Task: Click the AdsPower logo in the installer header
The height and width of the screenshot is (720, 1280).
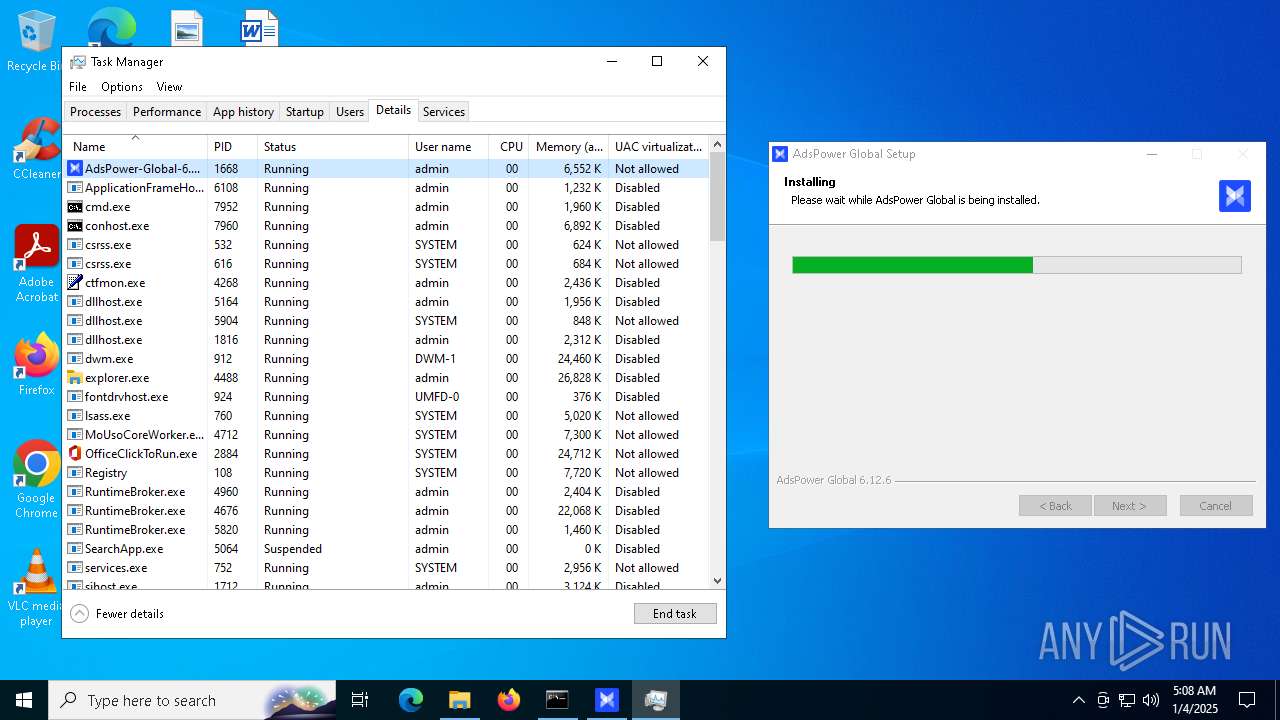Action: tap(1235, 196)
